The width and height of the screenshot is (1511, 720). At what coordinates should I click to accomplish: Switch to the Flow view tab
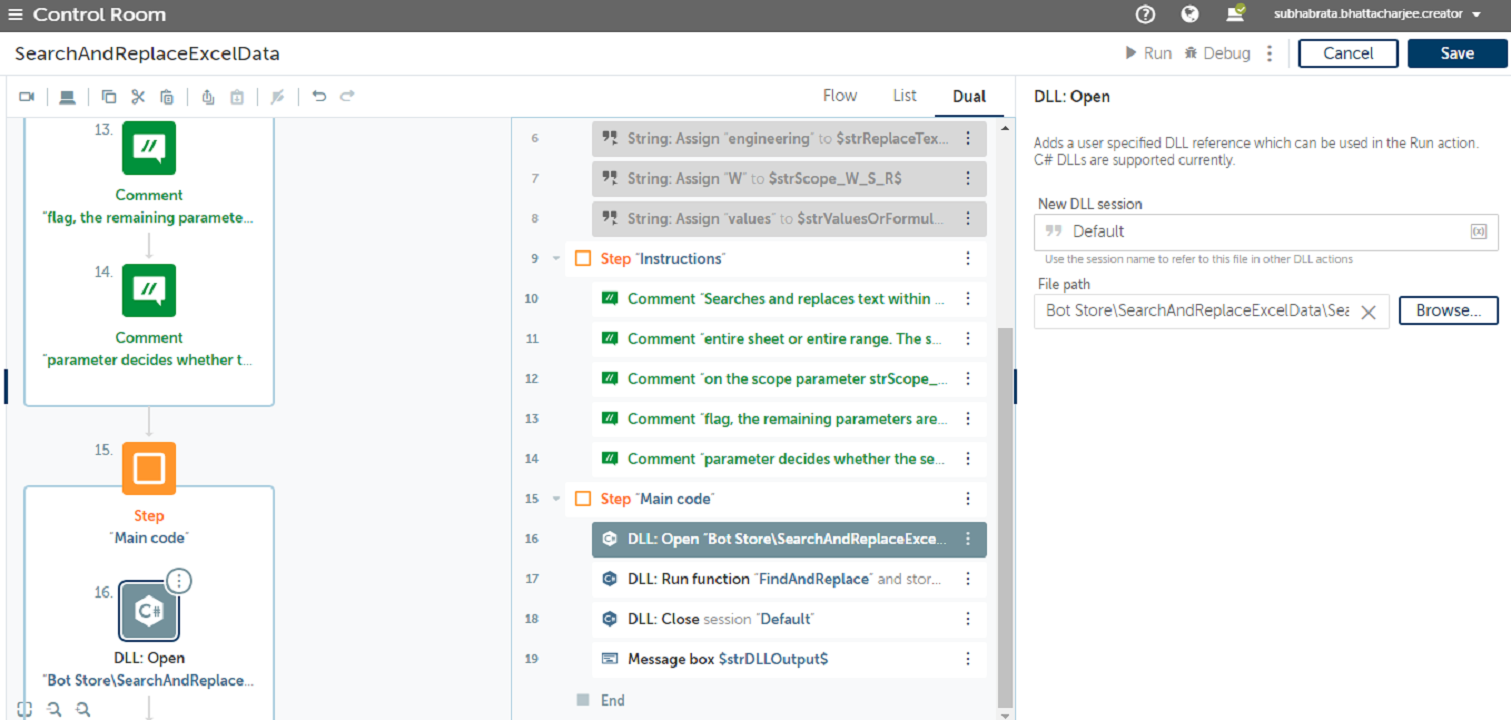pos(839,96)
